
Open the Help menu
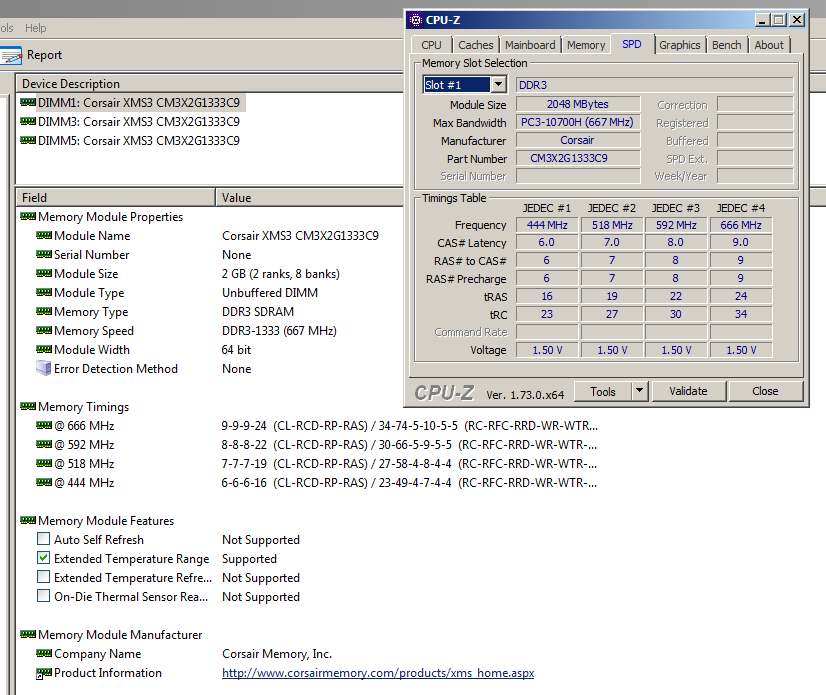click(36, 28)
